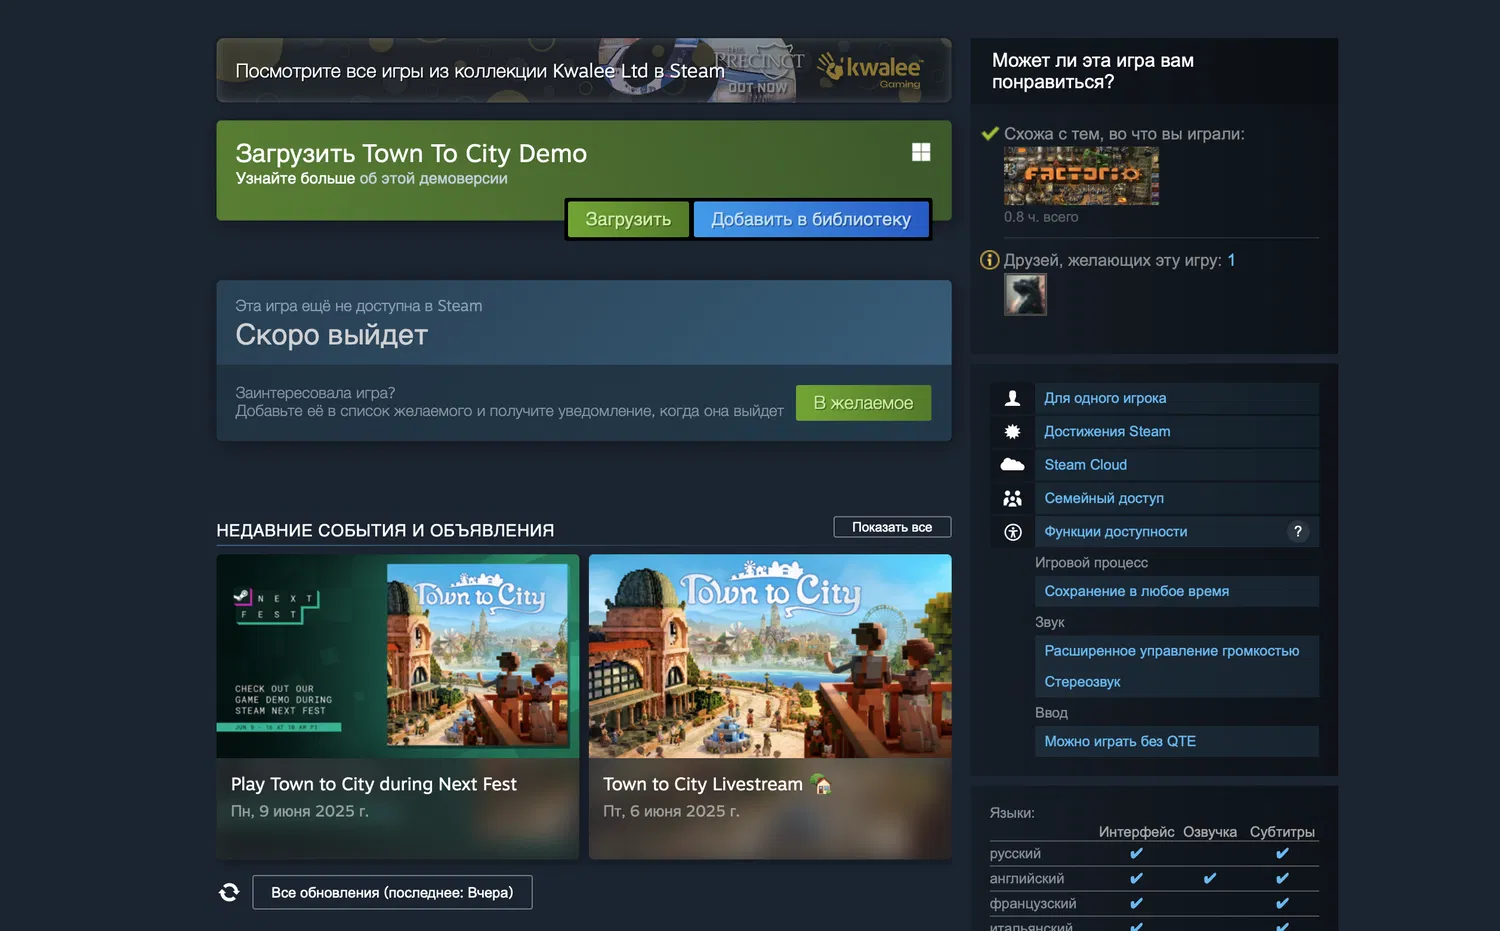This screenshot has height=931, width=1500.
Task: Click the green checkmark near similar games
Action: [x=990, y=133]
